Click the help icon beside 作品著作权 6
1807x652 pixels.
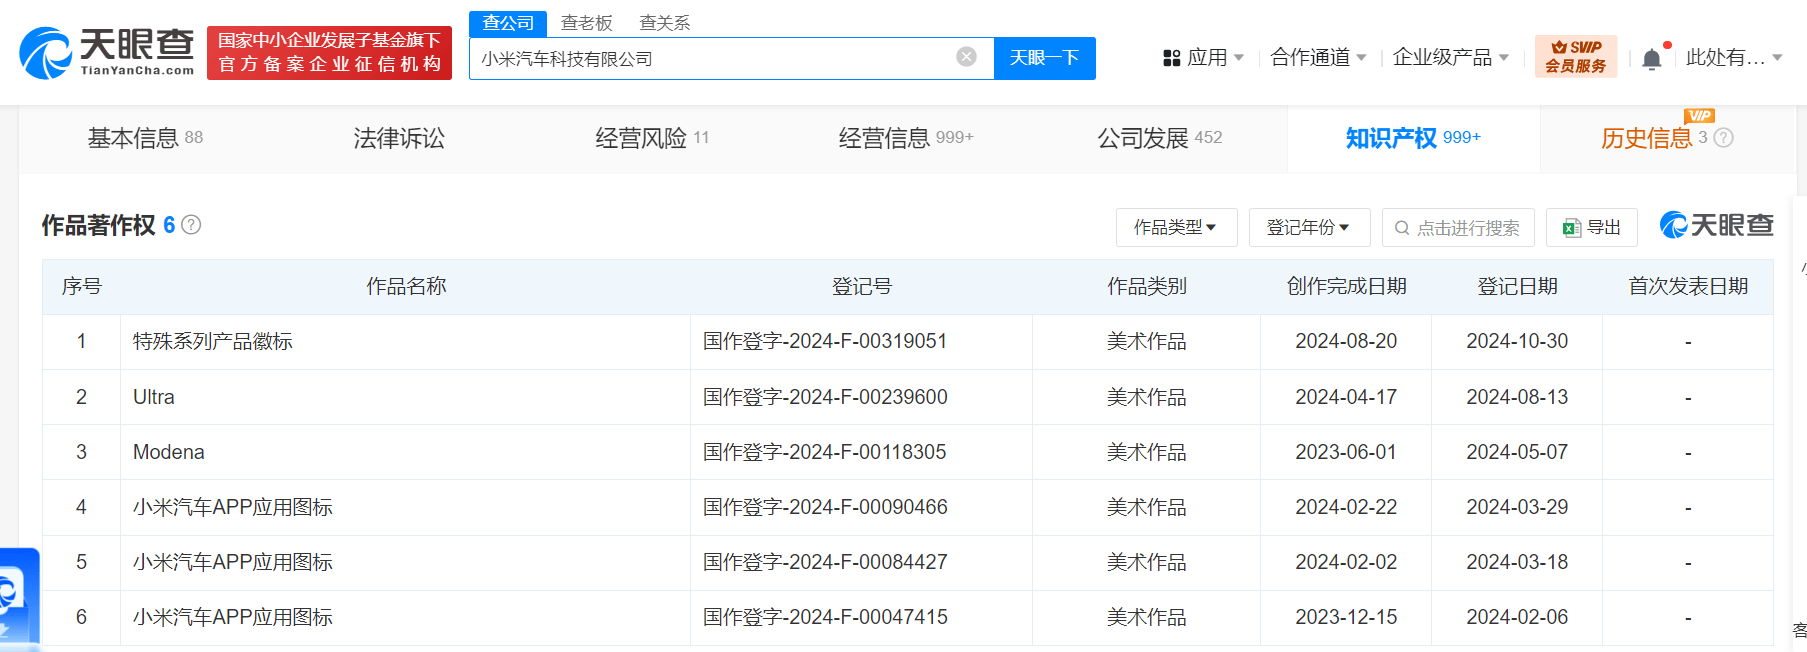point(191,225)
